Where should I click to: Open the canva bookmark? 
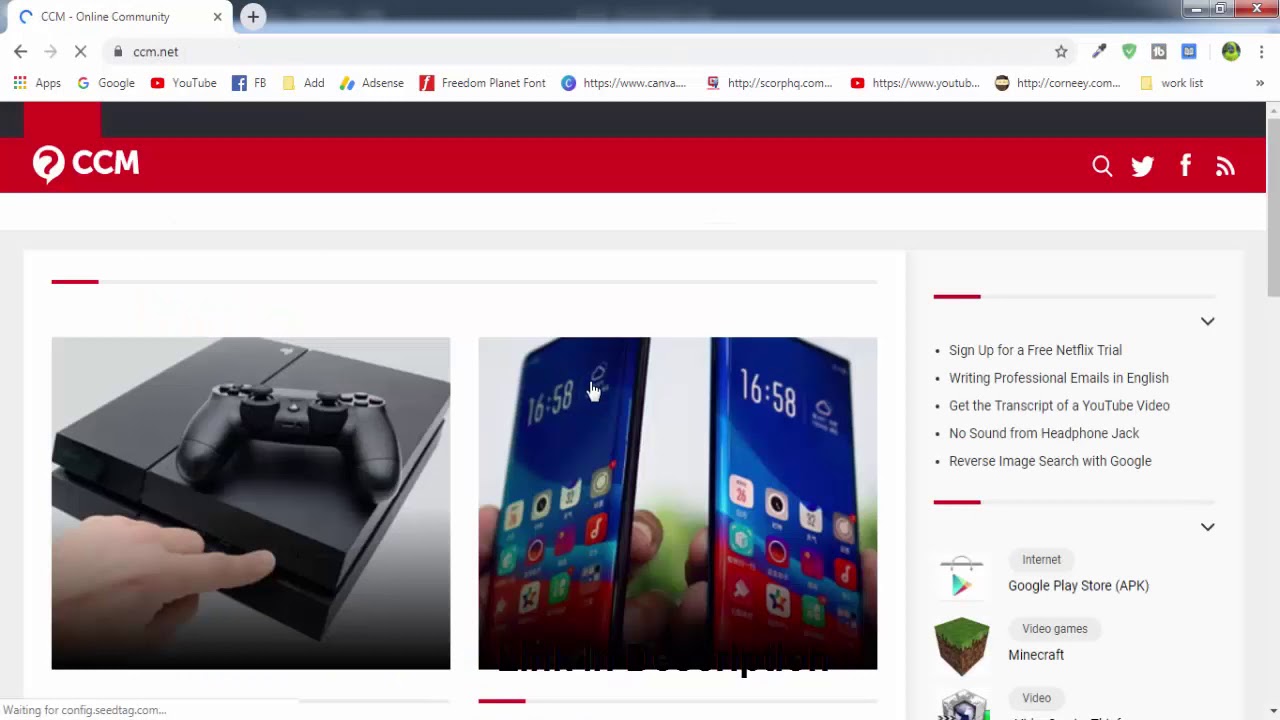(x=624, y=83)
